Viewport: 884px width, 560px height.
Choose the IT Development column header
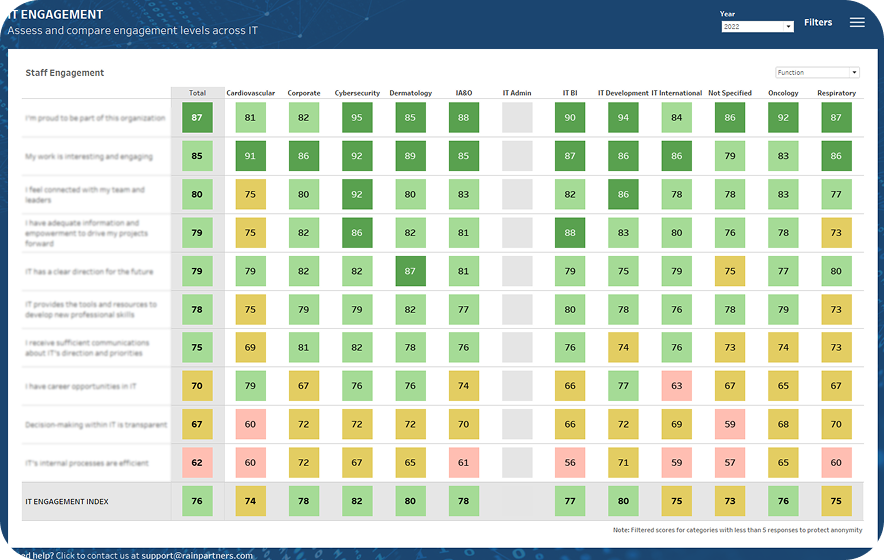(x=623, y=93)
